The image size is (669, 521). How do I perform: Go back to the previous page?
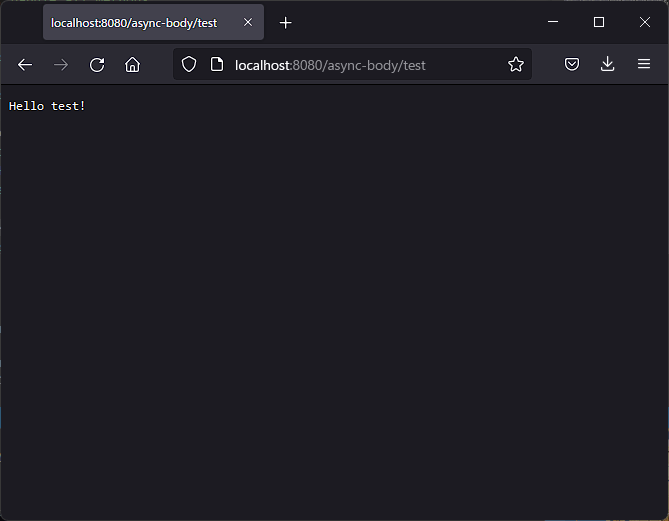(x=25, y=65)
